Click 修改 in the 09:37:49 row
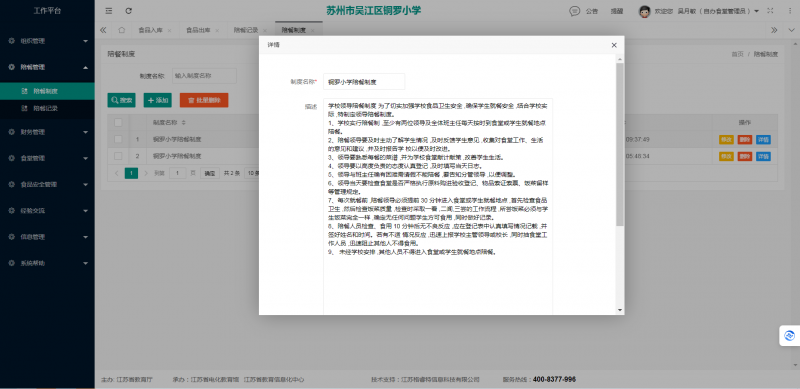The height and width of the screenshot is (389, 800). click(x=726, y=139)
